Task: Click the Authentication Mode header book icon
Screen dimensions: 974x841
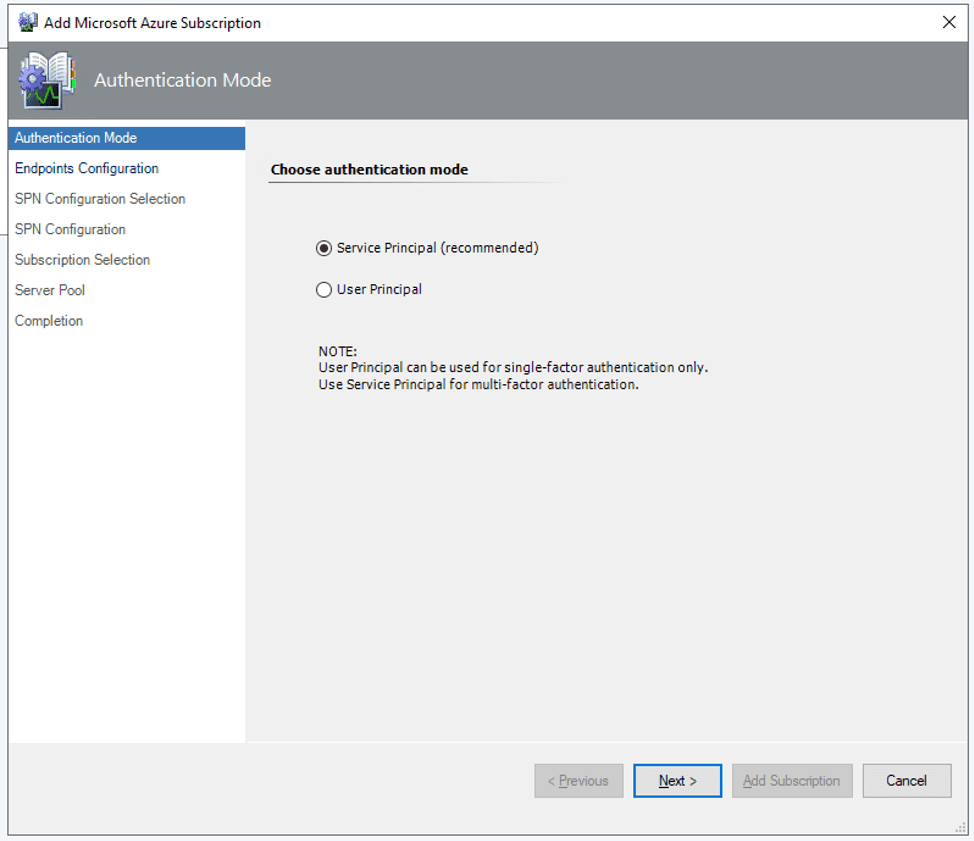Action: click(47, 80)
